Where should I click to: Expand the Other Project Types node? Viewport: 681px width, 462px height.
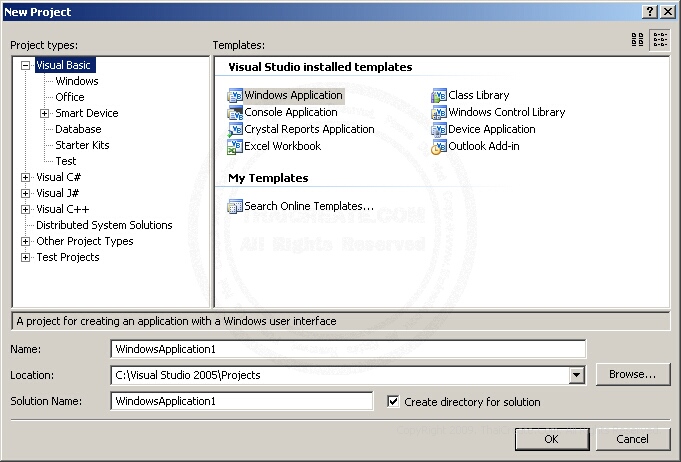coord(26,241)
